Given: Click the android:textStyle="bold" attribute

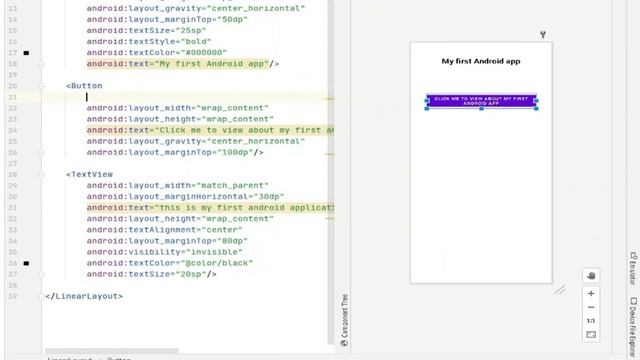Looking at the screenshot, I should (x=149, y=42).
